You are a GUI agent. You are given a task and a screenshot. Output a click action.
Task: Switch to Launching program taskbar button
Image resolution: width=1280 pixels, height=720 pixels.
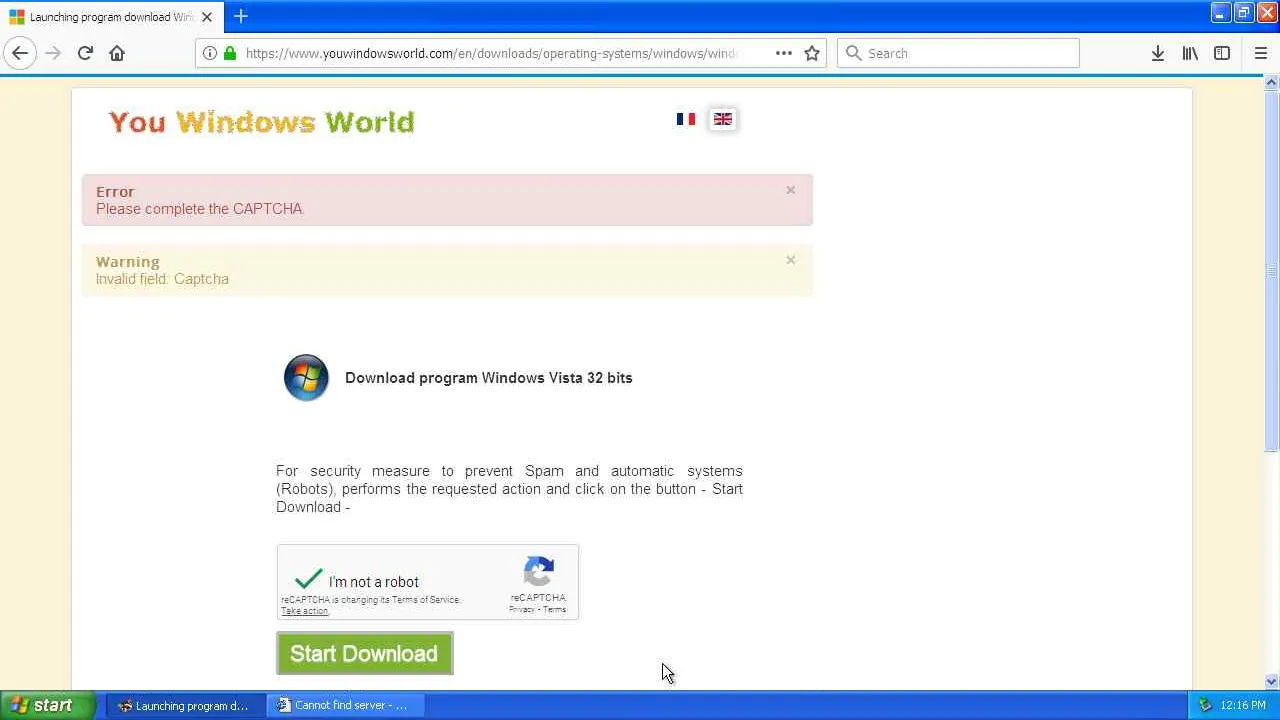[x=185, y=705]
